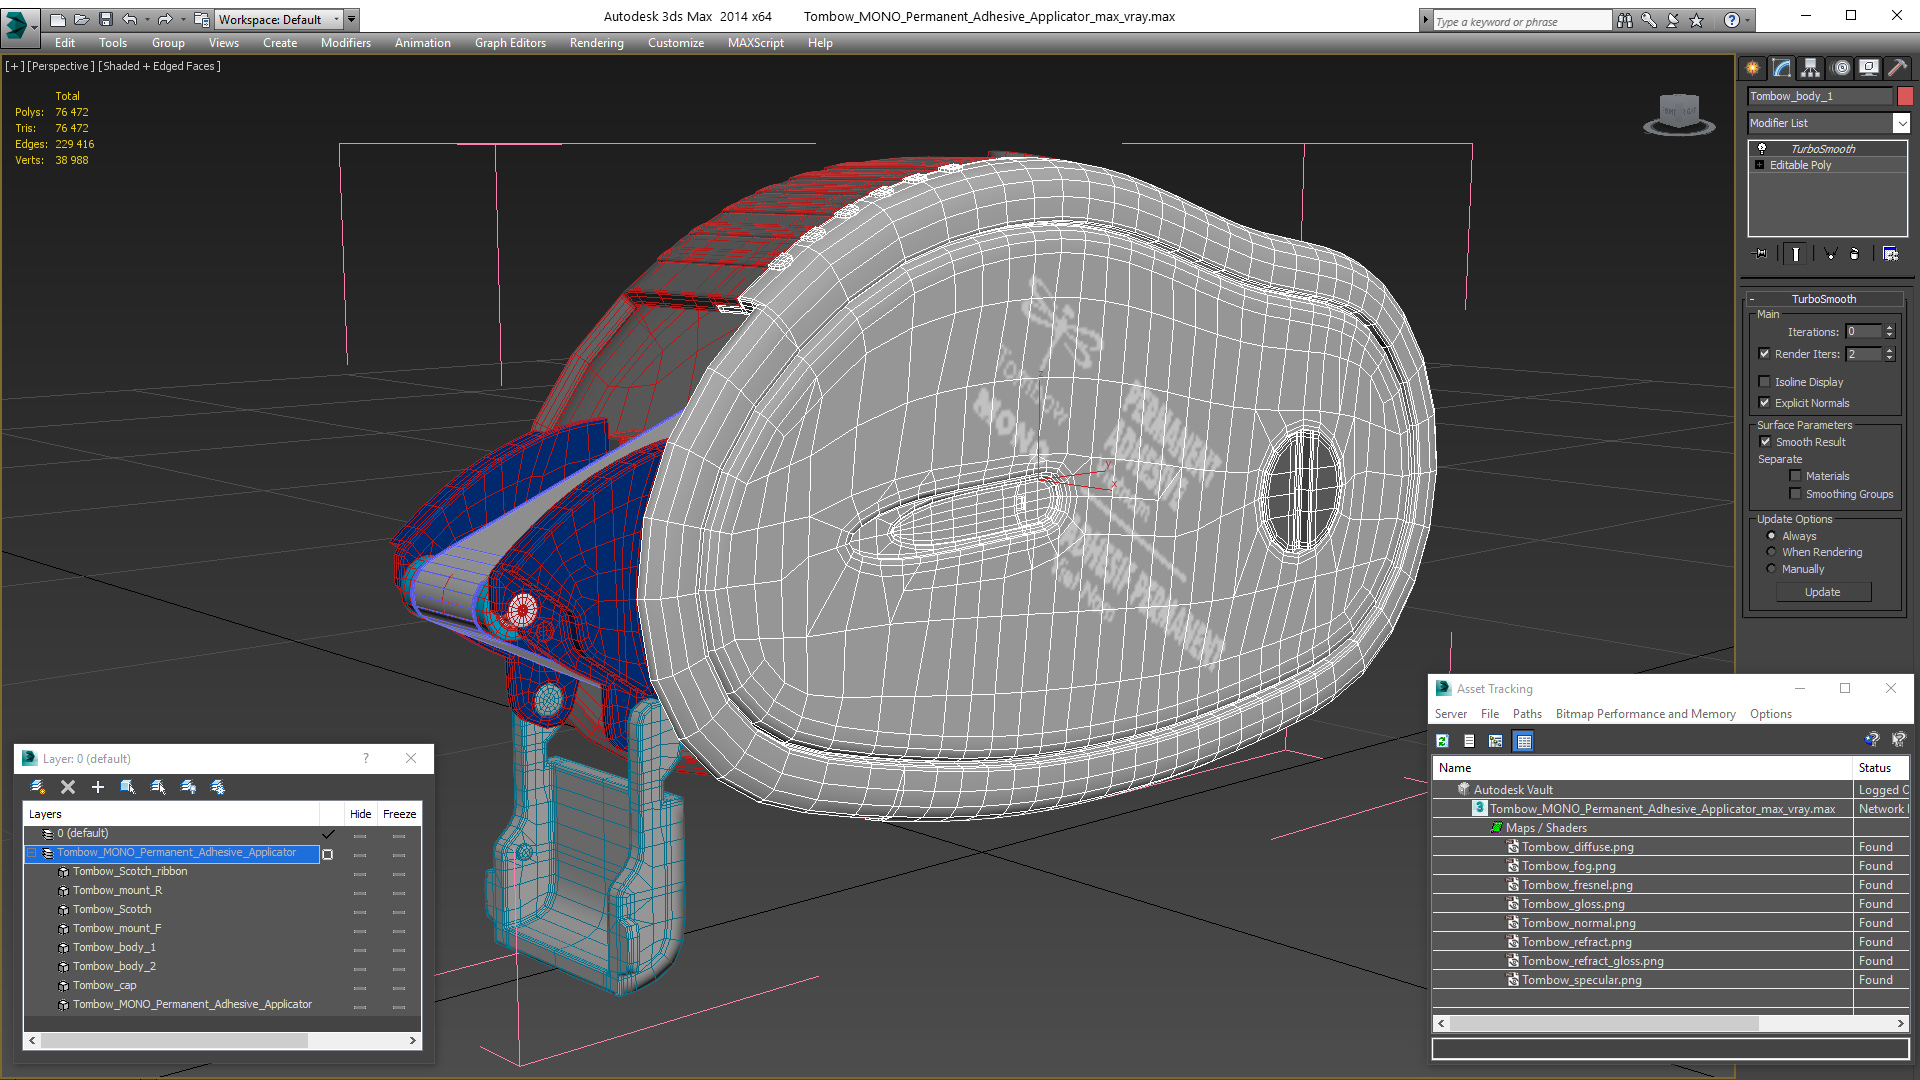
Task: Increase the Iterations spinner value
Action: point(1890,328)
